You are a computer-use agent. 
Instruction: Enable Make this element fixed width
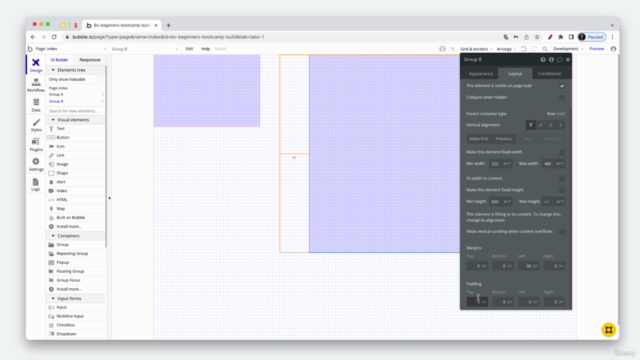click(562, 152)
